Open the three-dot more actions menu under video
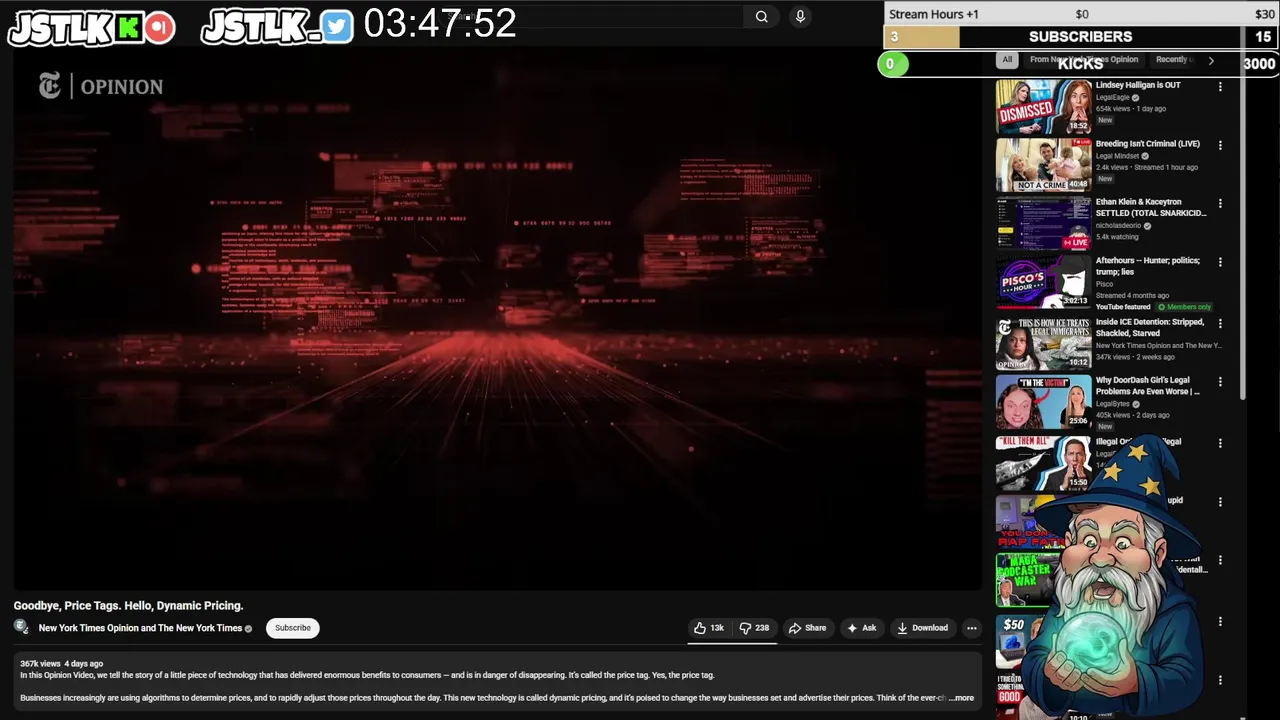The image size is (1280, 720). coord(971,628)
